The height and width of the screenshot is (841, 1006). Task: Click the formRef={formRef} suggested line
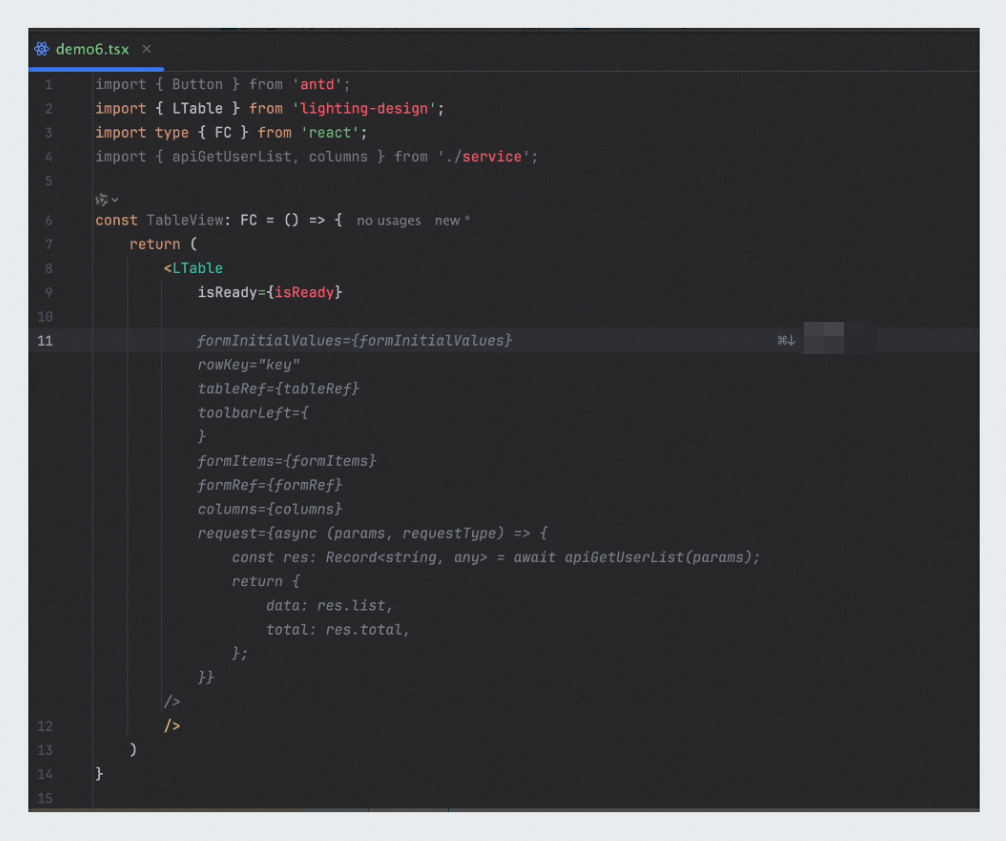tap(269, 485)
